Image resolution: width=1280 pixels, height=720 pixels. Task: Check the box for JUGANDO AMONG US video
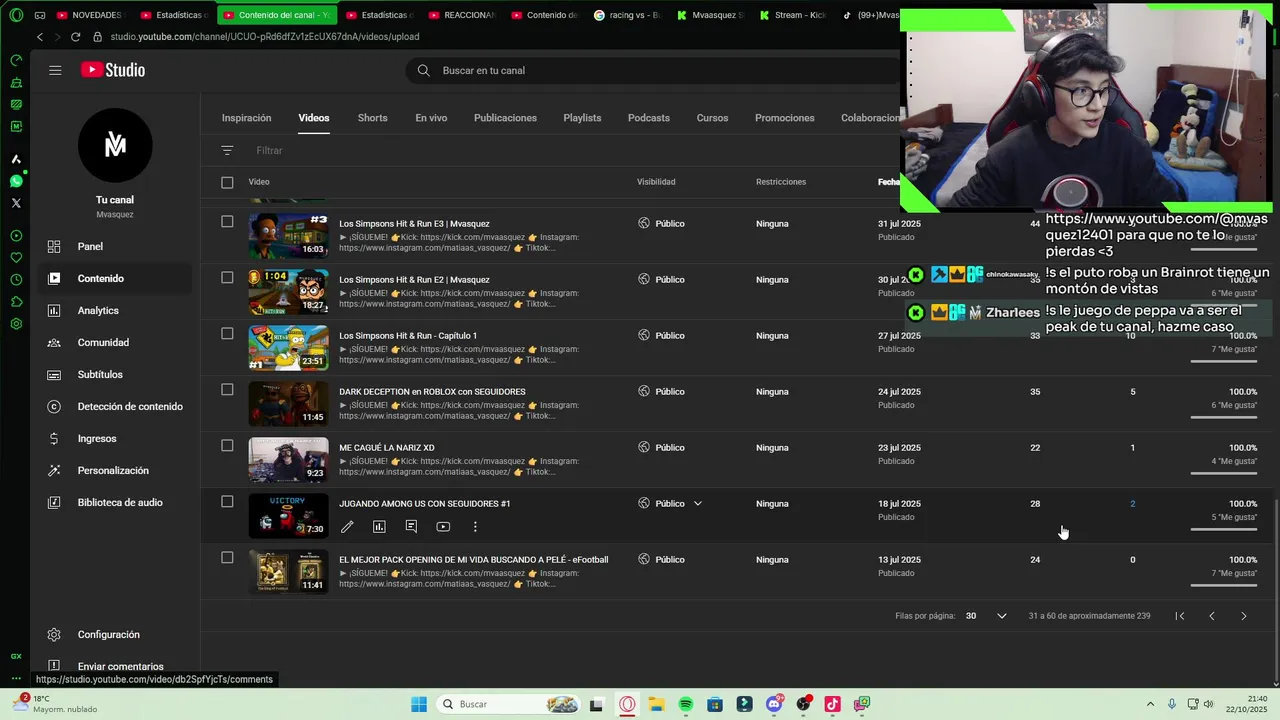227,502
